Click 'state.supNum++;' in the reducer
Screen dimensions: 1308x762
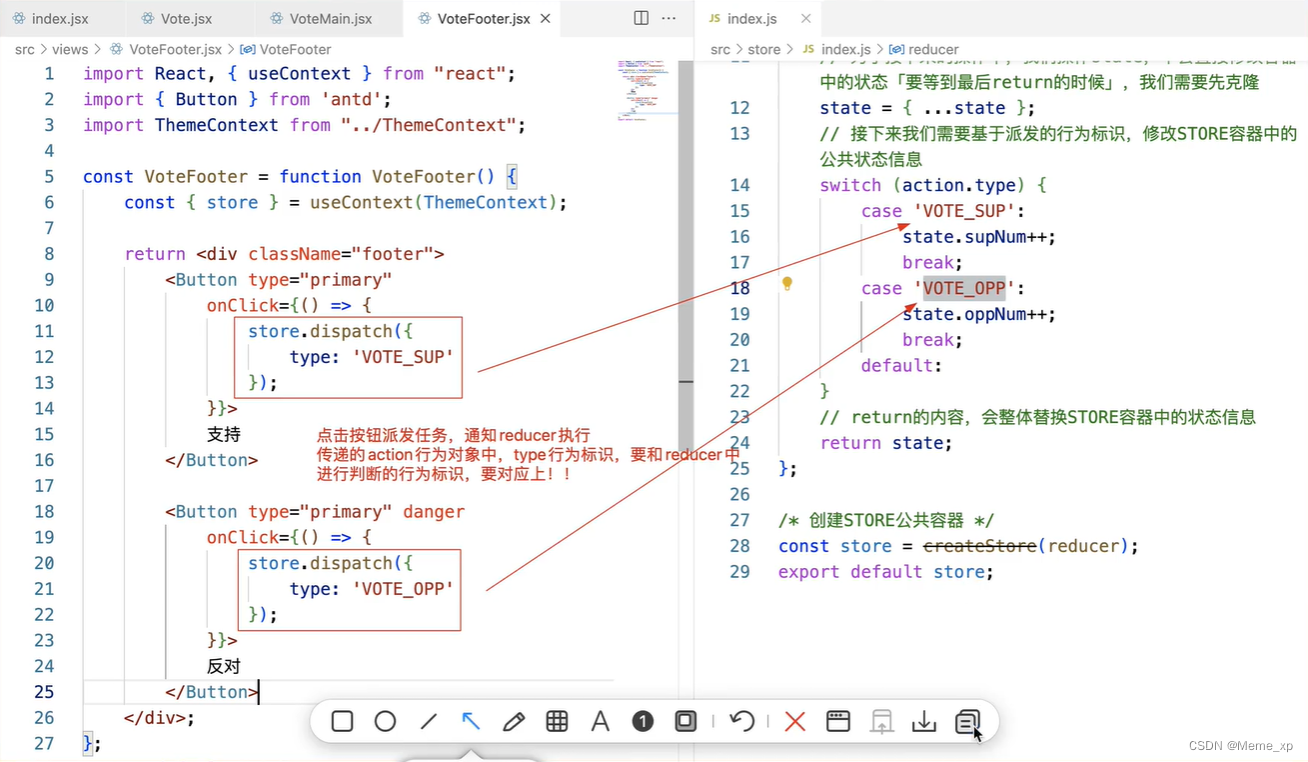(979, 237)
